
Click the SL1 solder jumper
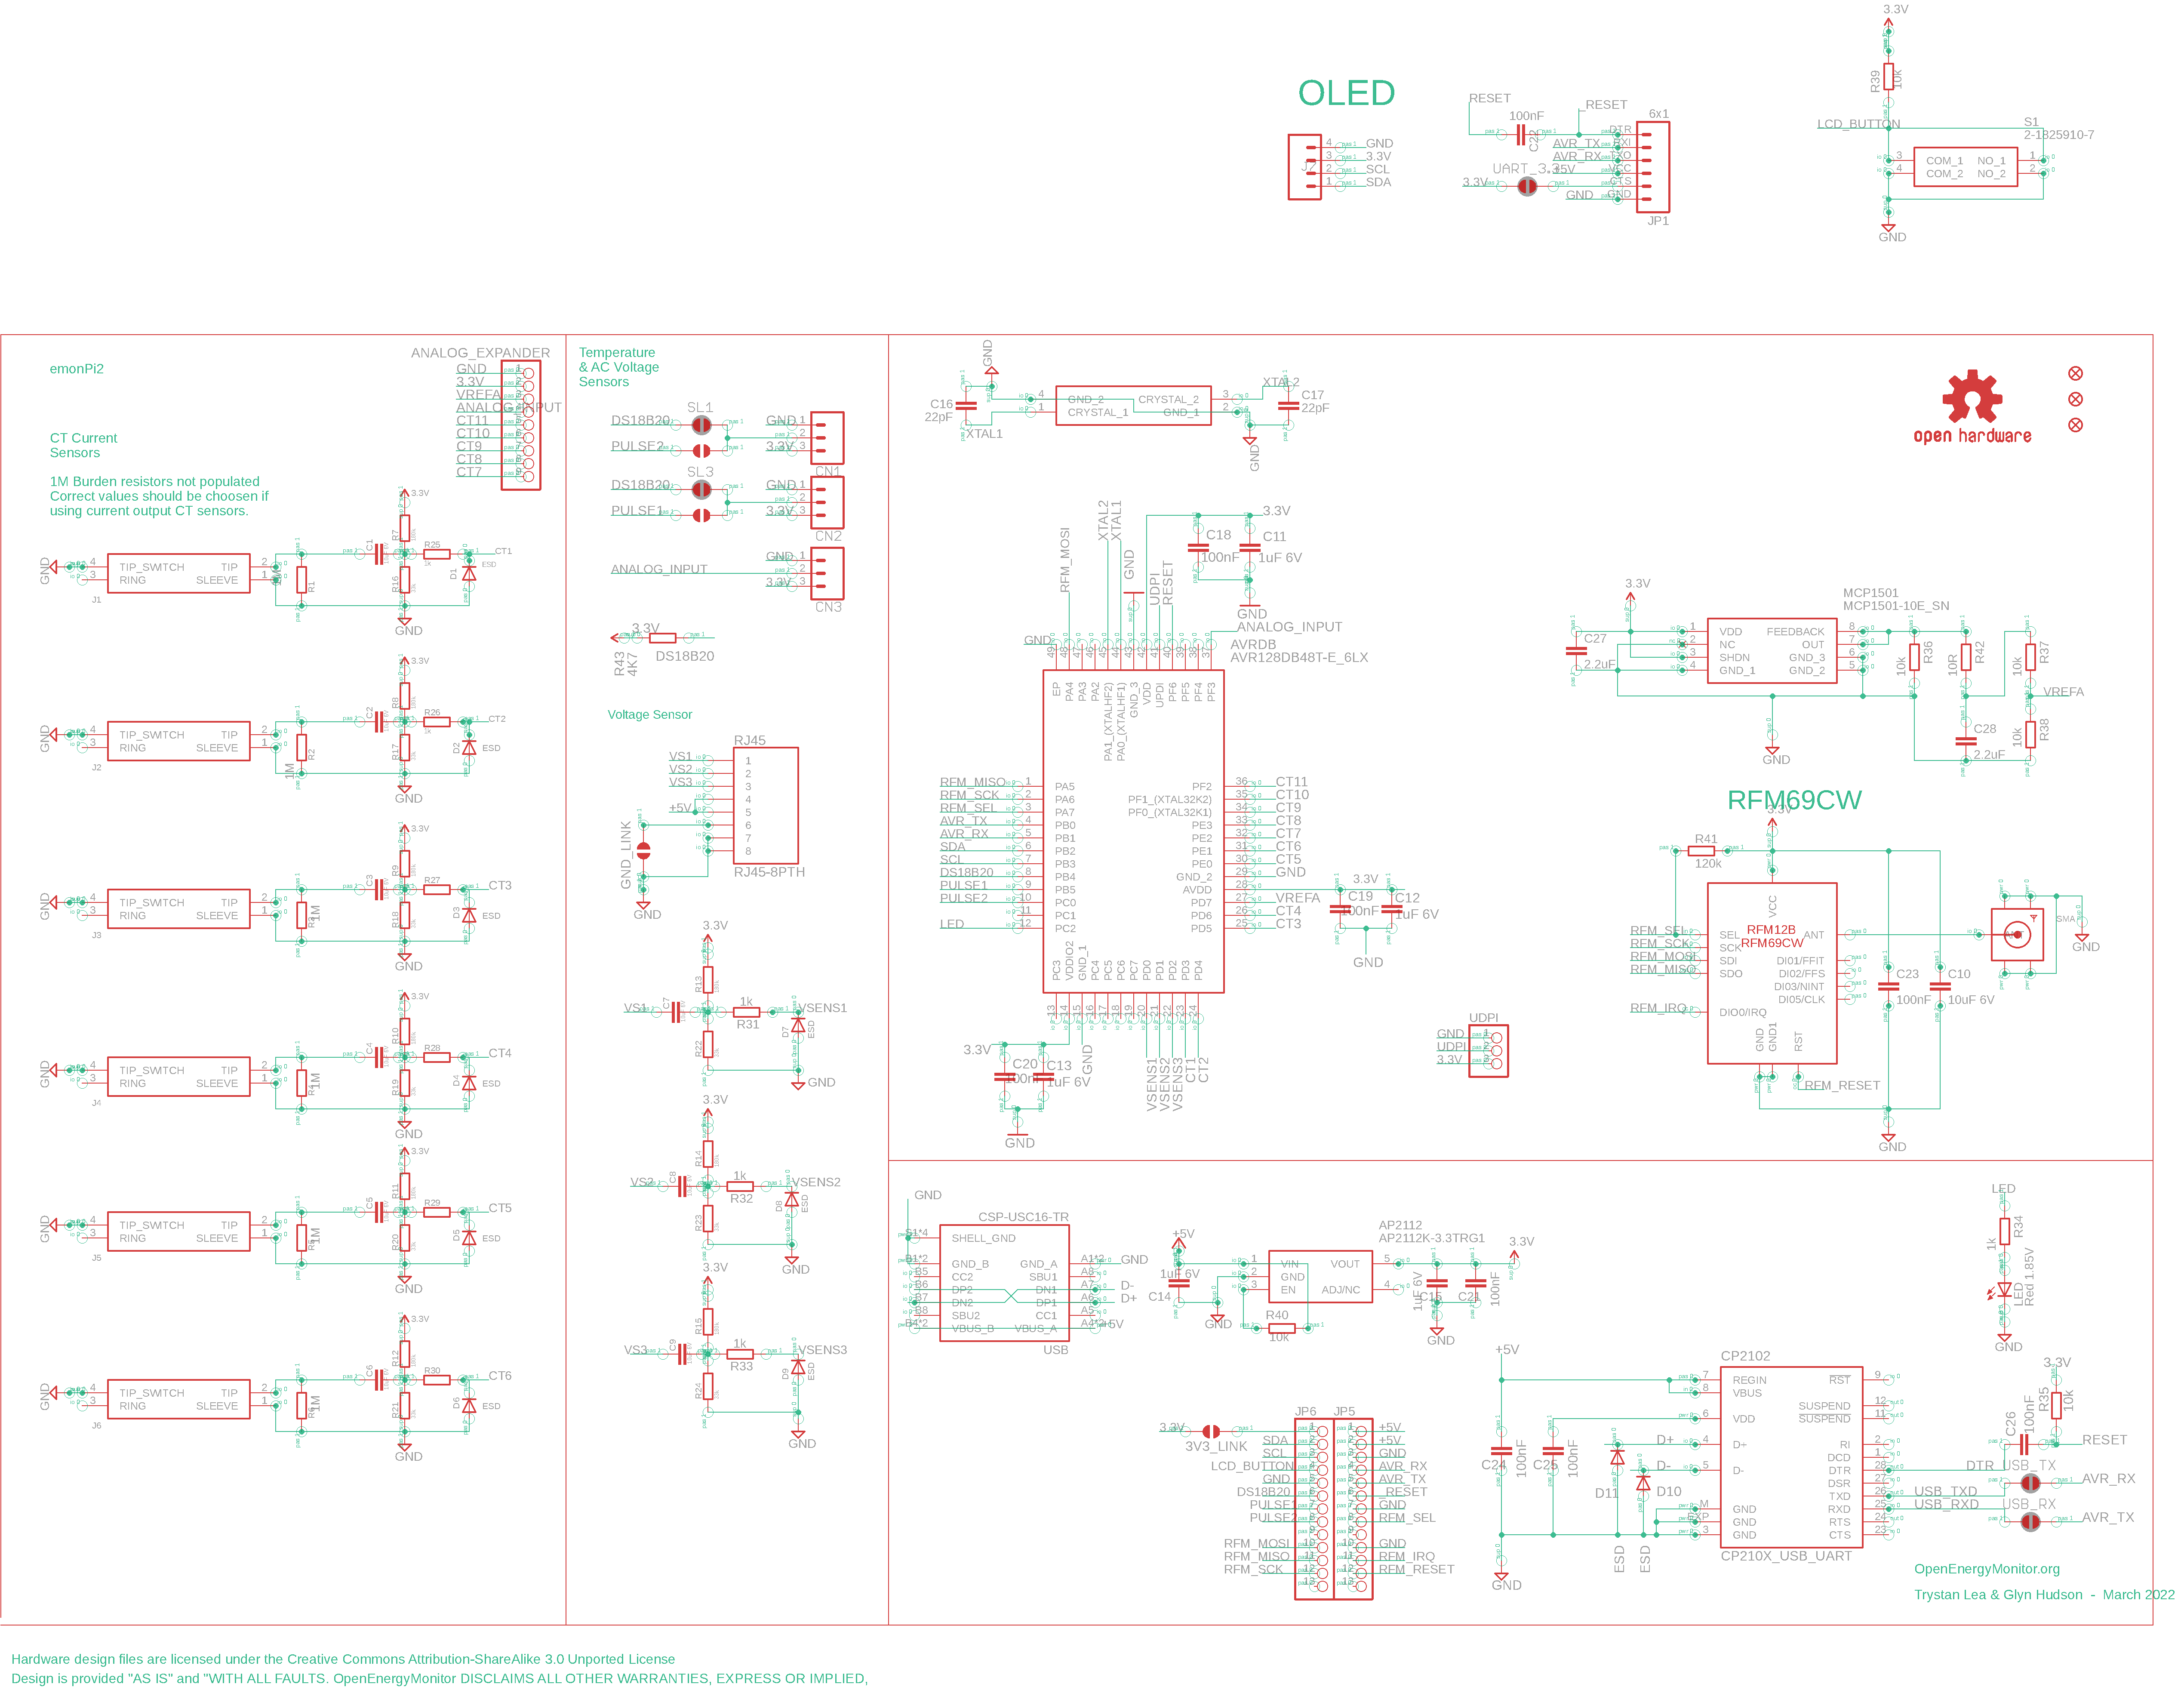(702, 425)
